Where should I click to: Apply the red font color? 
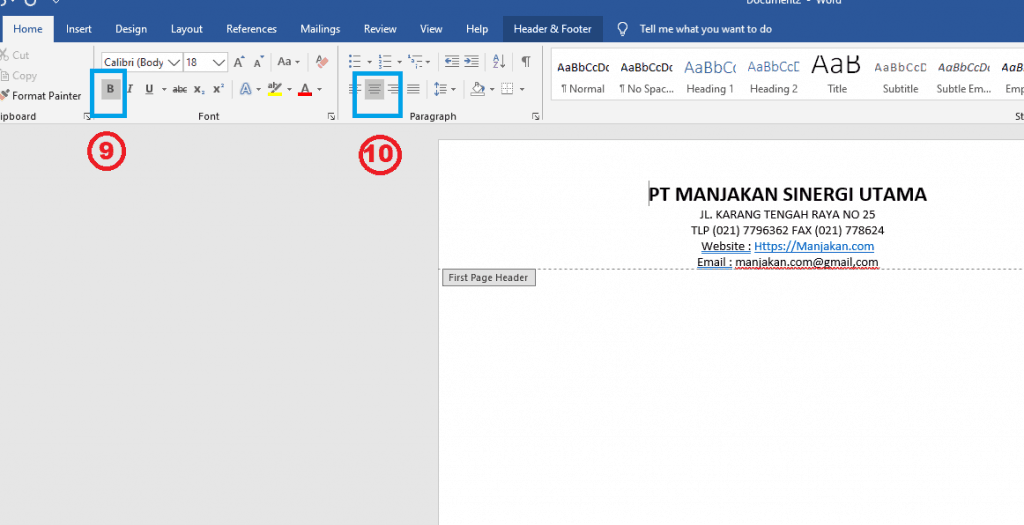pos(304,89)
